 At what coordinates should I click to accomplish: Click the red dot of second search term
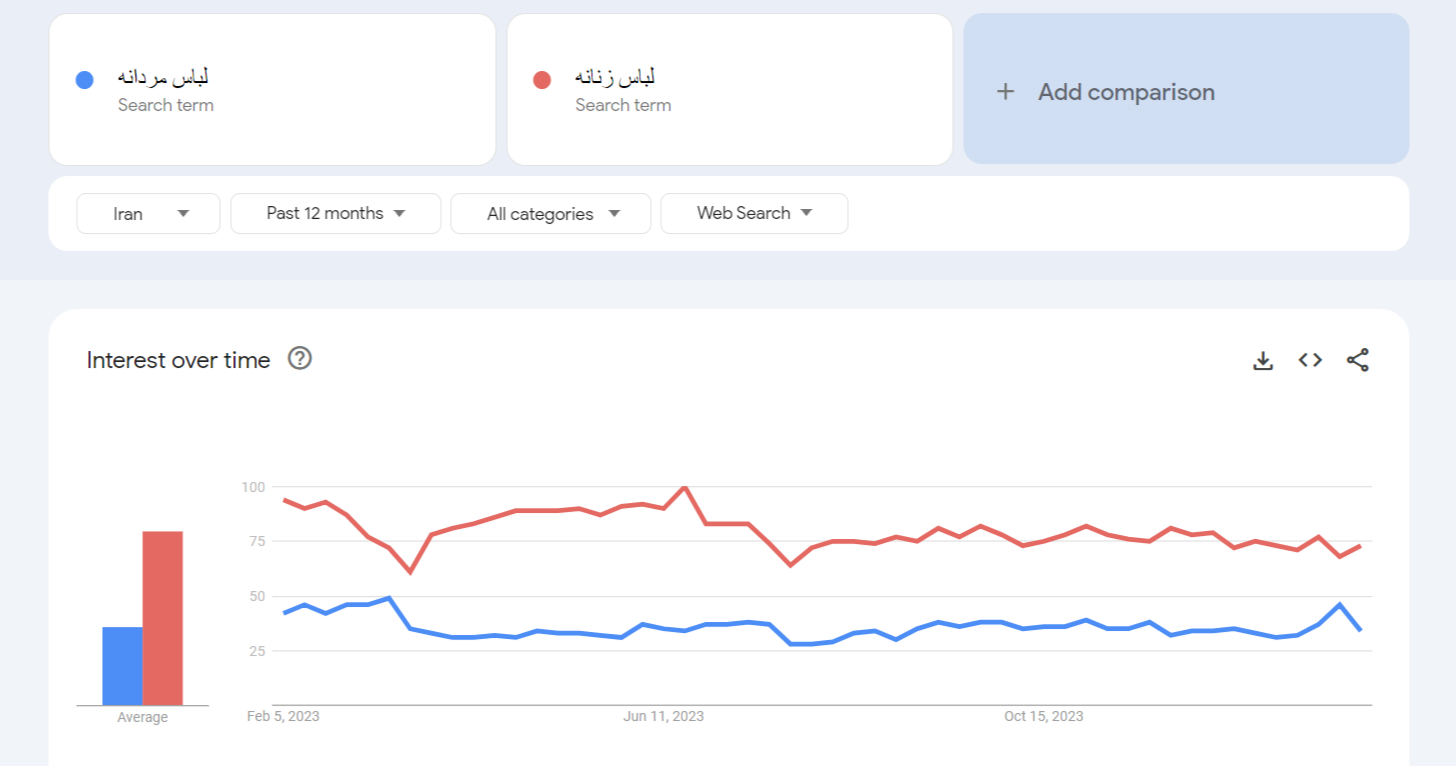point(542,80)
